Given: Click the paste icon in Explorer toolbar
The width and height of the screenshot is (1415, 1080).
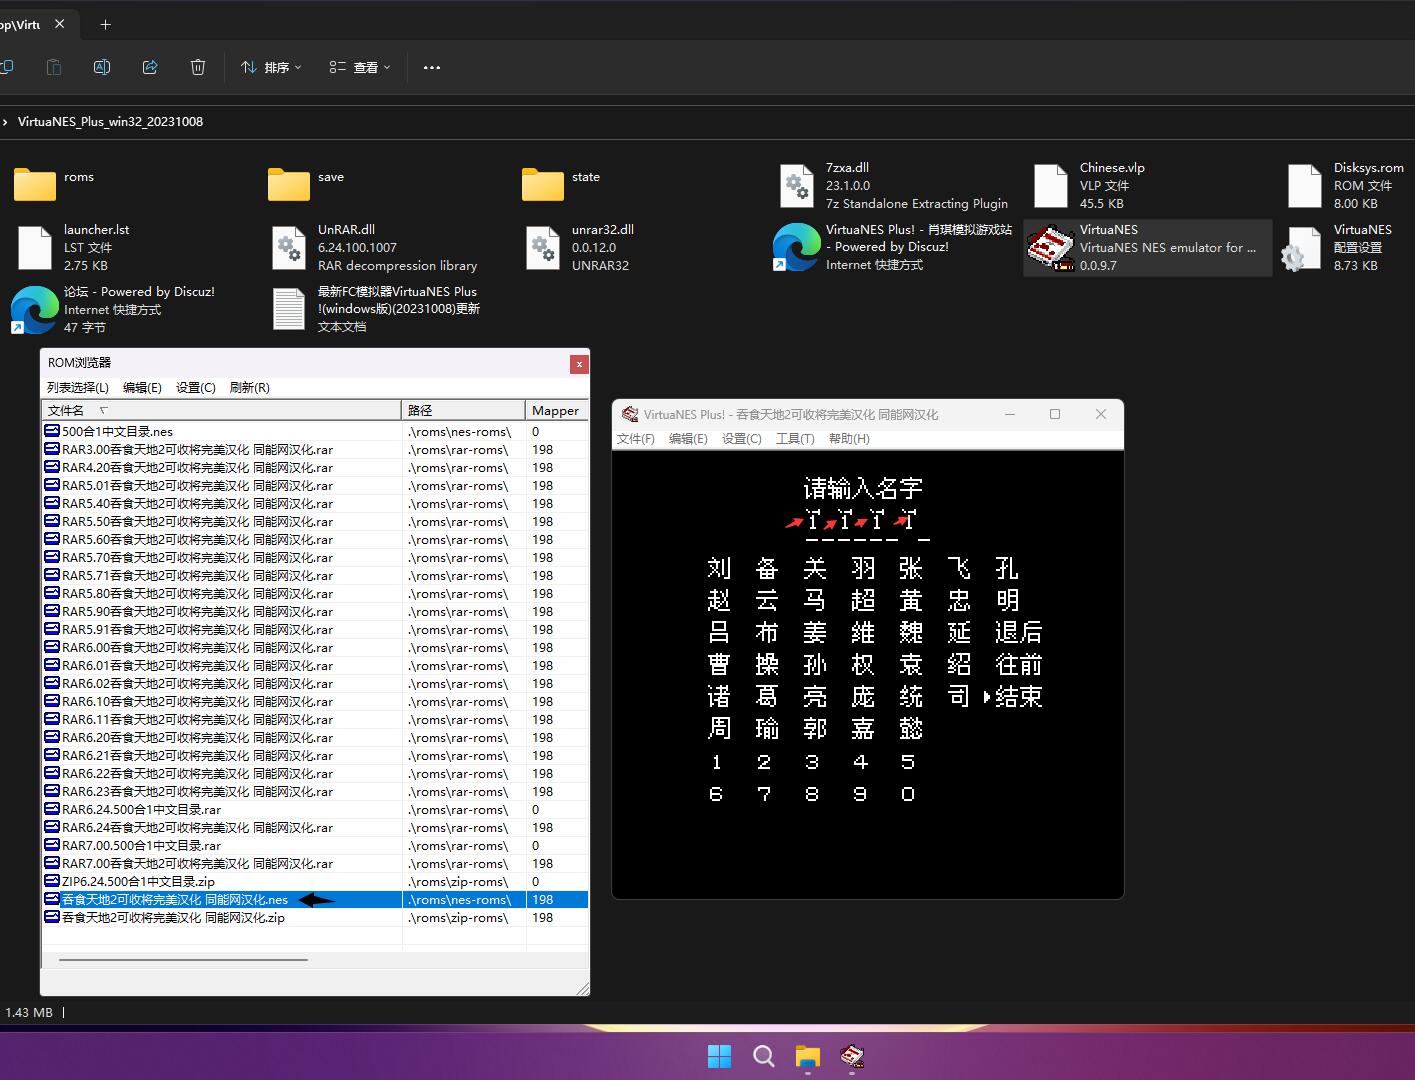Looking at the screenshot, I should pyautogui.click(x=54, y=67).
